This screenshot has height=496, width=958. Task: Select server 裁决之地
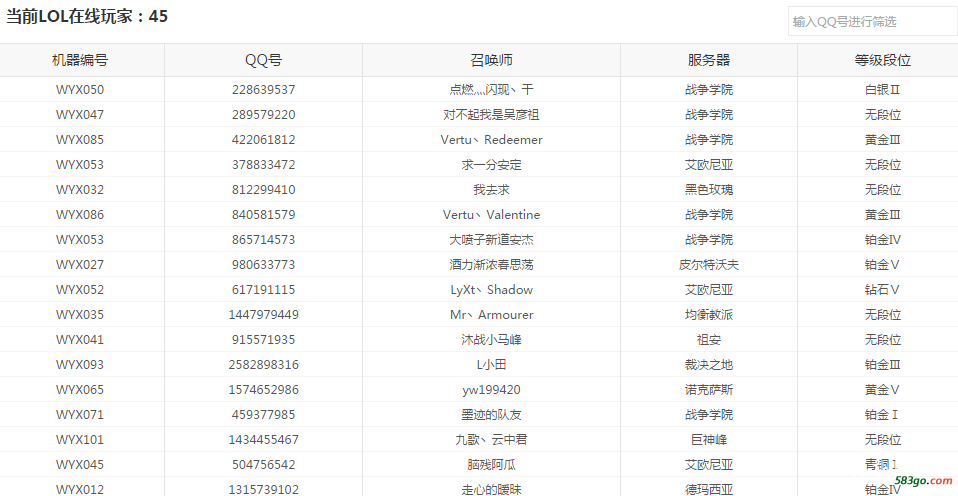coord(709,365)
